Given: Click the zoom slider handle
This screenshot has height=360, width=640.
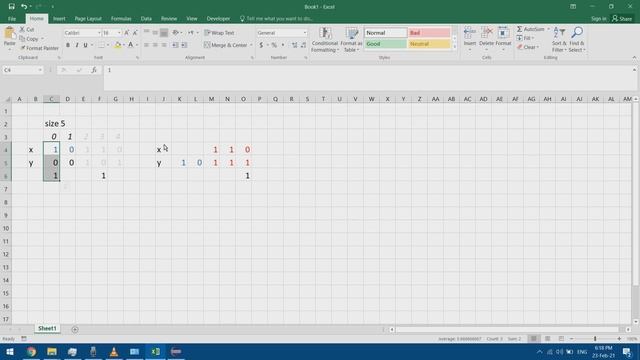Looking at the screenshot, I should (x=595, y=339).
